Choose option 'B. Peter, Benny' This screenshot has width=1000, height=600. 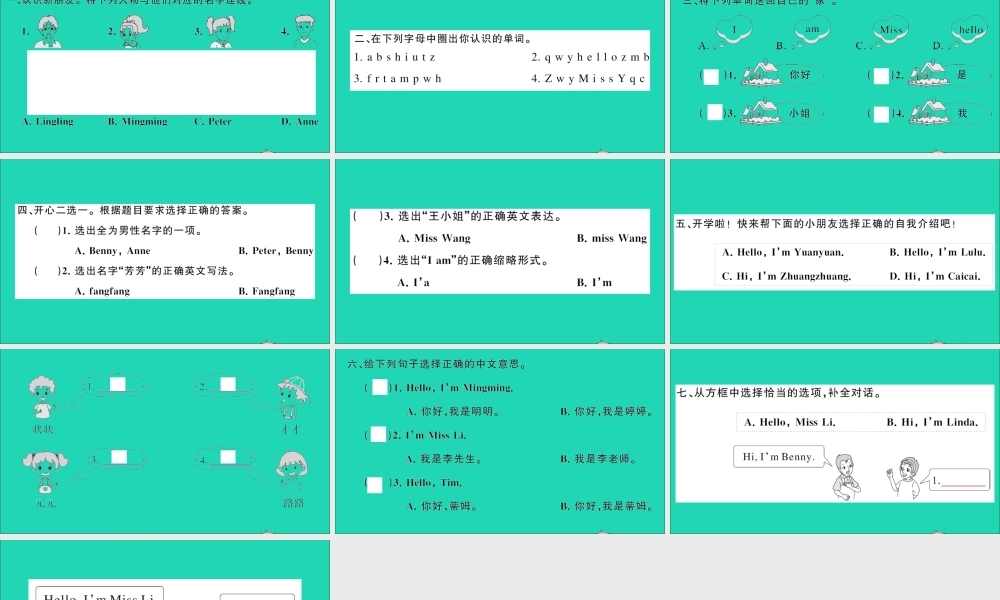pyautogui.click(x=276, y=251)
